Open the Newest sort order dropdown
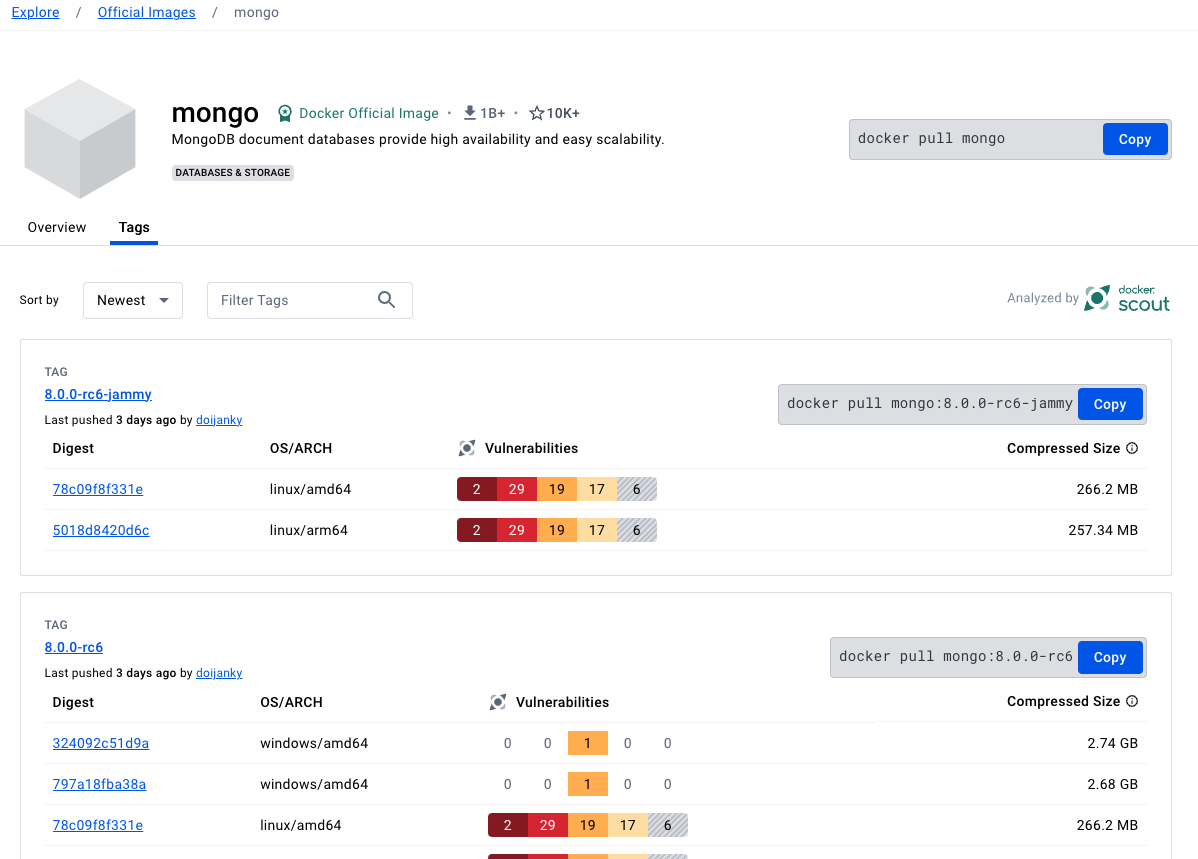 click(132, 300)
